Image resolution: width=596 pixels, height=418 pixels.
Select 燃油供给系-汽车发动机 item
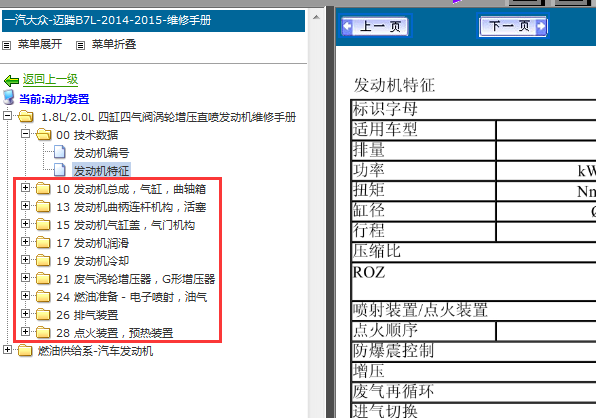(x=95, y=351)
